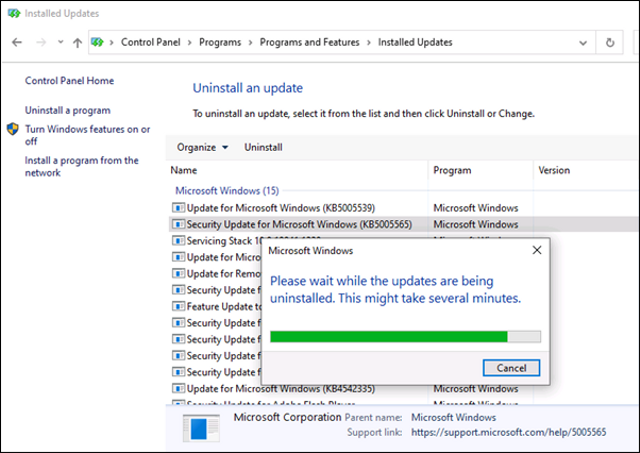Screen dimensions: 640x453
Task: Click the Installed Updates title bar icon
Action: tap(14, 13)
